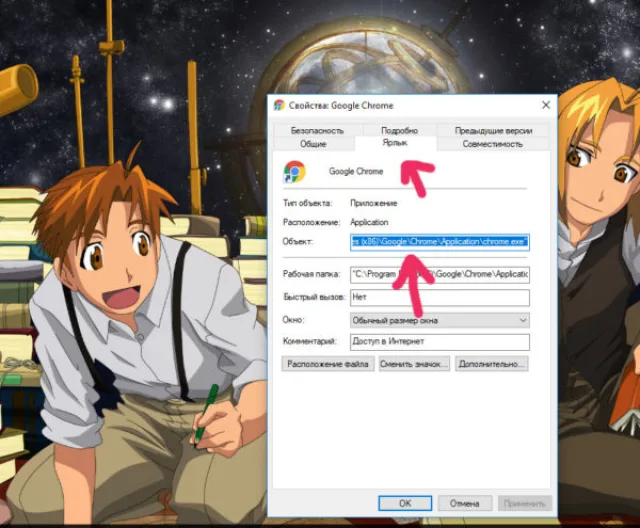Expand the Окно dropdown list

pos(440,320)
